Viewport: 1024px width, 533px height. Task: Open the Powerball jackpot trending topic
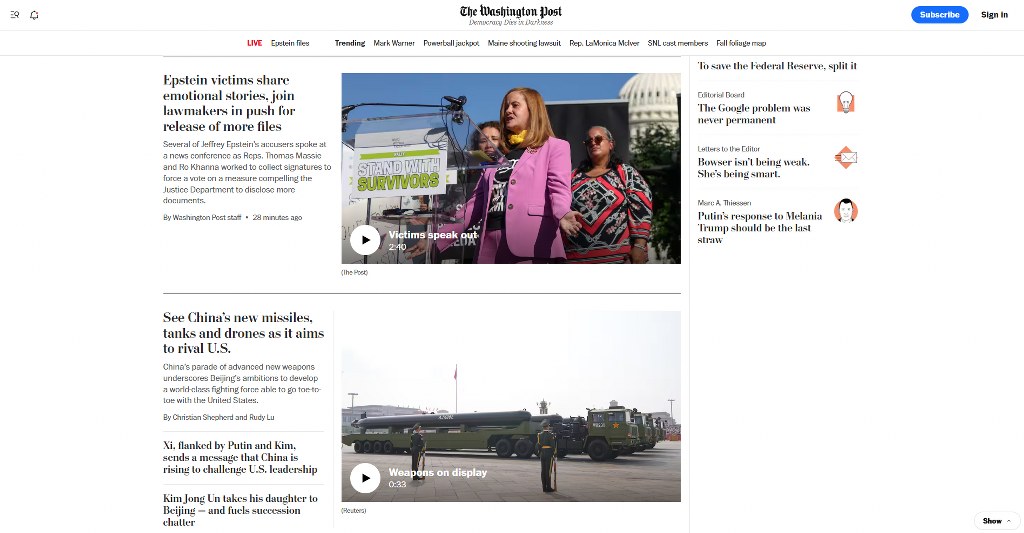pos(451,43)
